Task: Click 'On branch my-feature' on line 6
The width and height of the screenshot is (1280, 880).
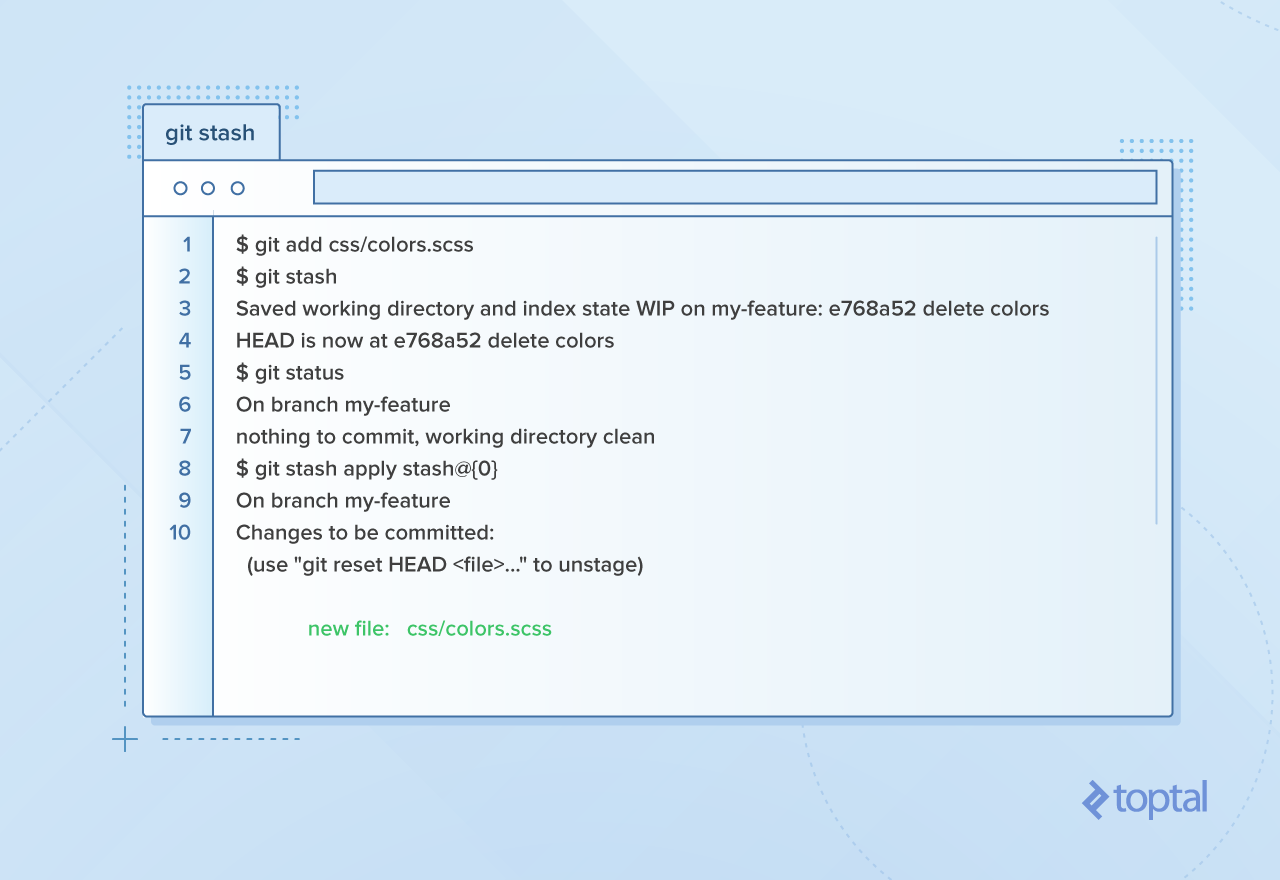Action: [343, 404]
